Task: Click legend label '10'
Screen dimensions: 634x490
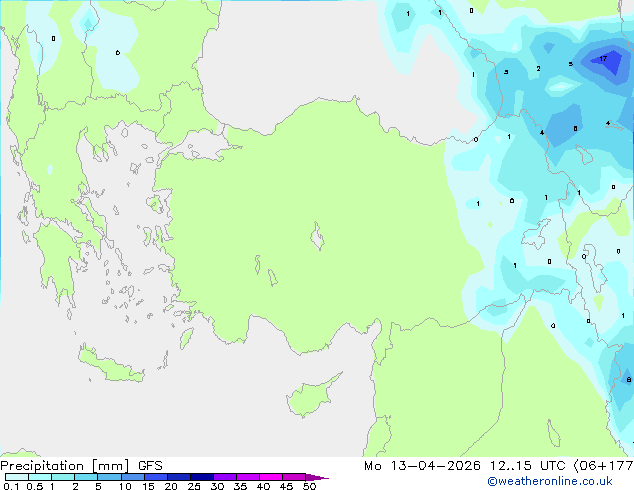Action: [x=125, y=486]
